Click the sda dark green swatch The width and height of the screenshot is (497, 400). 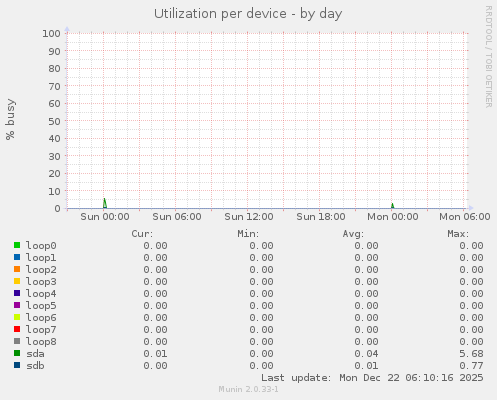17,353
